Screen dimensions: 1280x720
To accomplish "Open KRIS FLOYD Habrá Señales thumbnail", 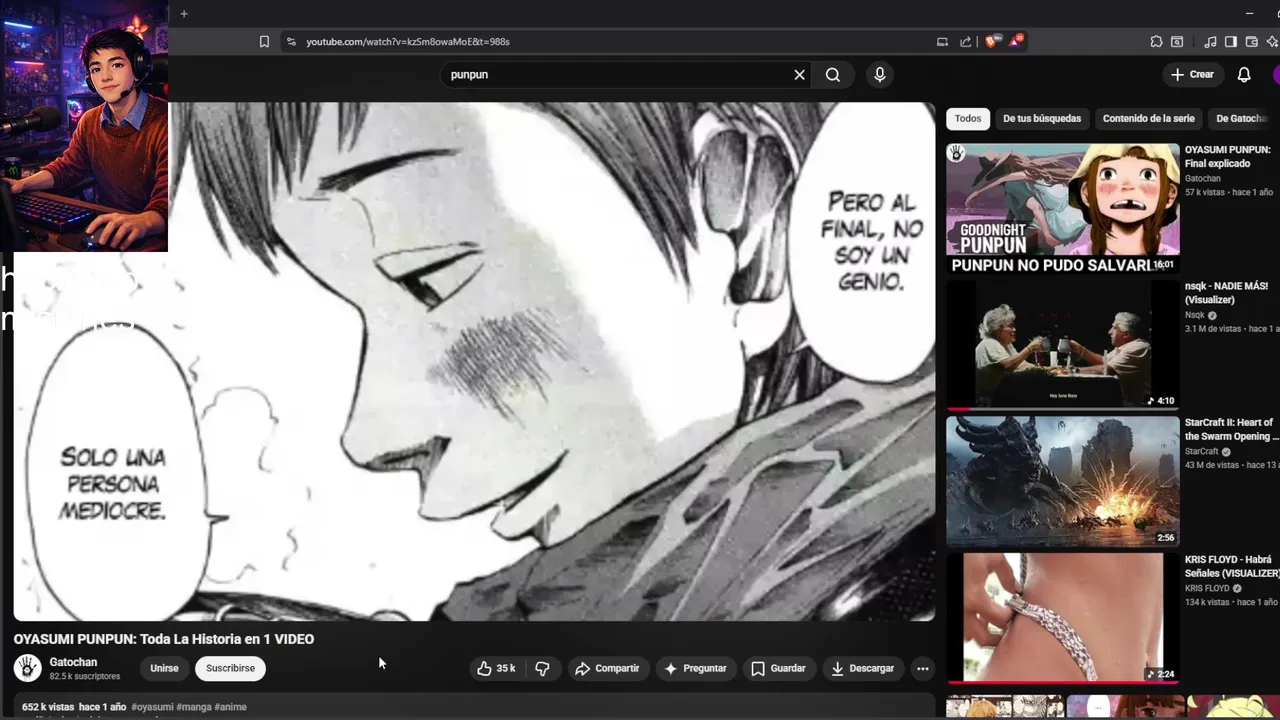I will point(1063,618).
